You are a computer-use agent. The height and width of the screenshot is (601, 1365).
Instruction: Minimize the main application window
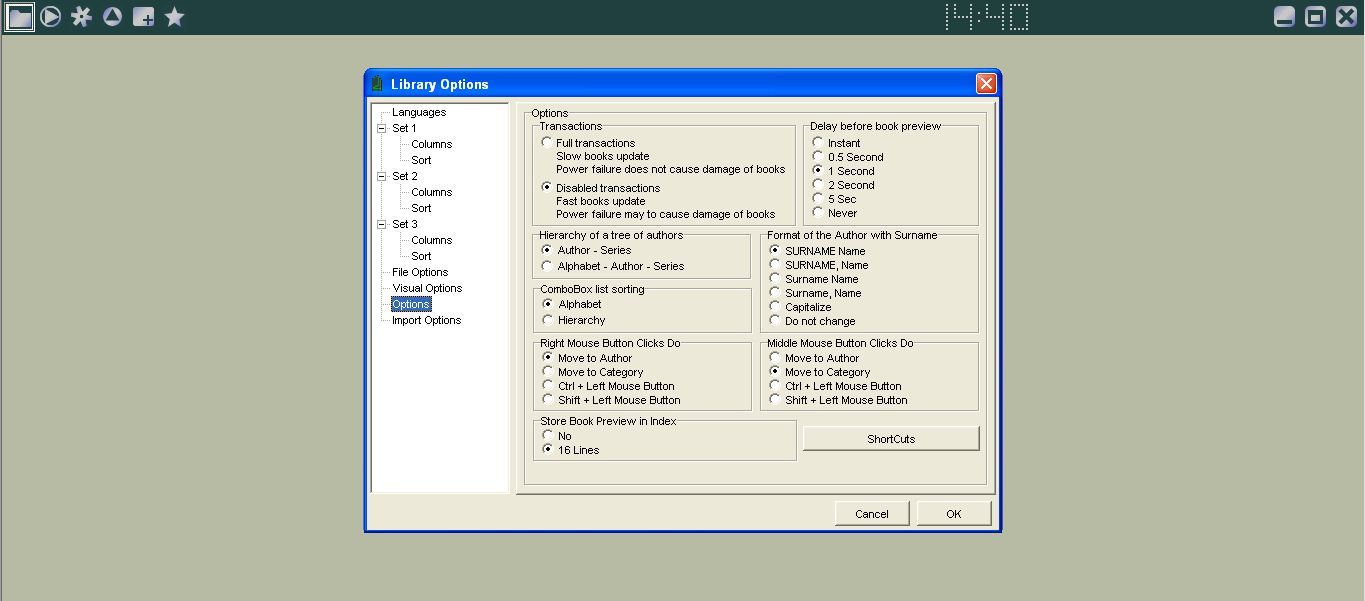(1285, 17)
